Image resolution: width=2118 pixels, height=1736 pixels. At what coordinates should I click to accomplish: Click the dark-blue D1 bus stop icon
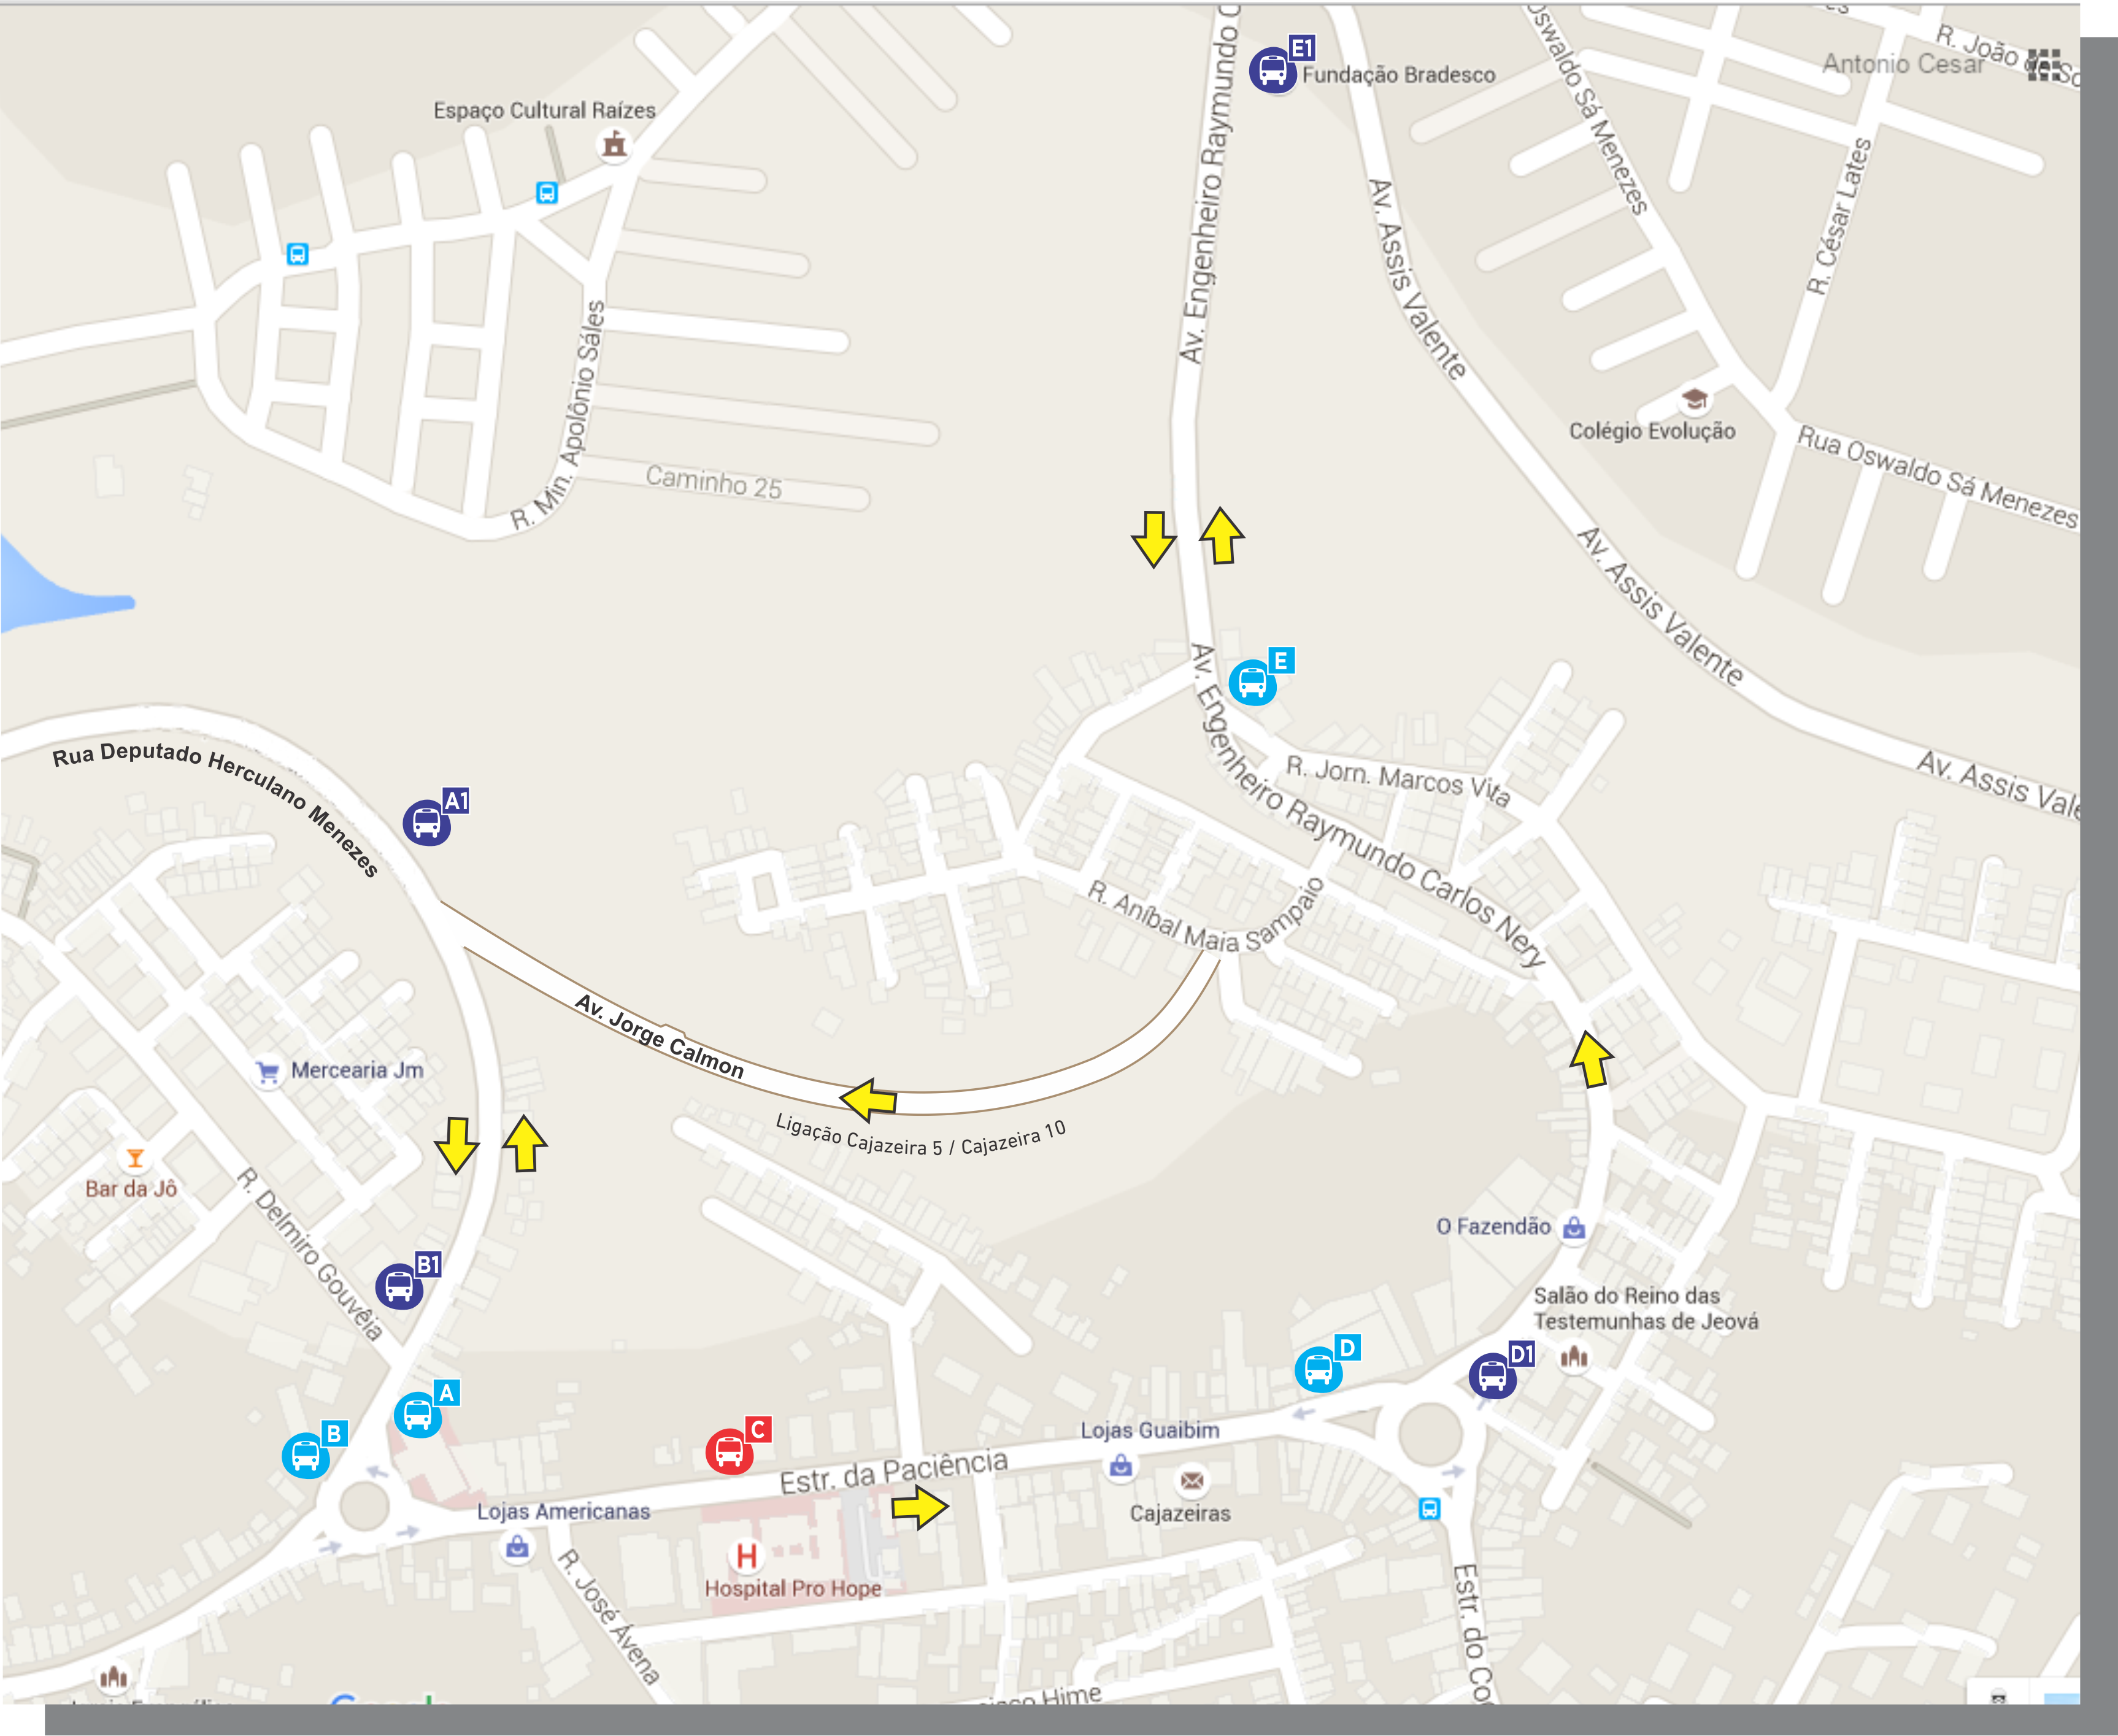(x=1493, y=1376)
